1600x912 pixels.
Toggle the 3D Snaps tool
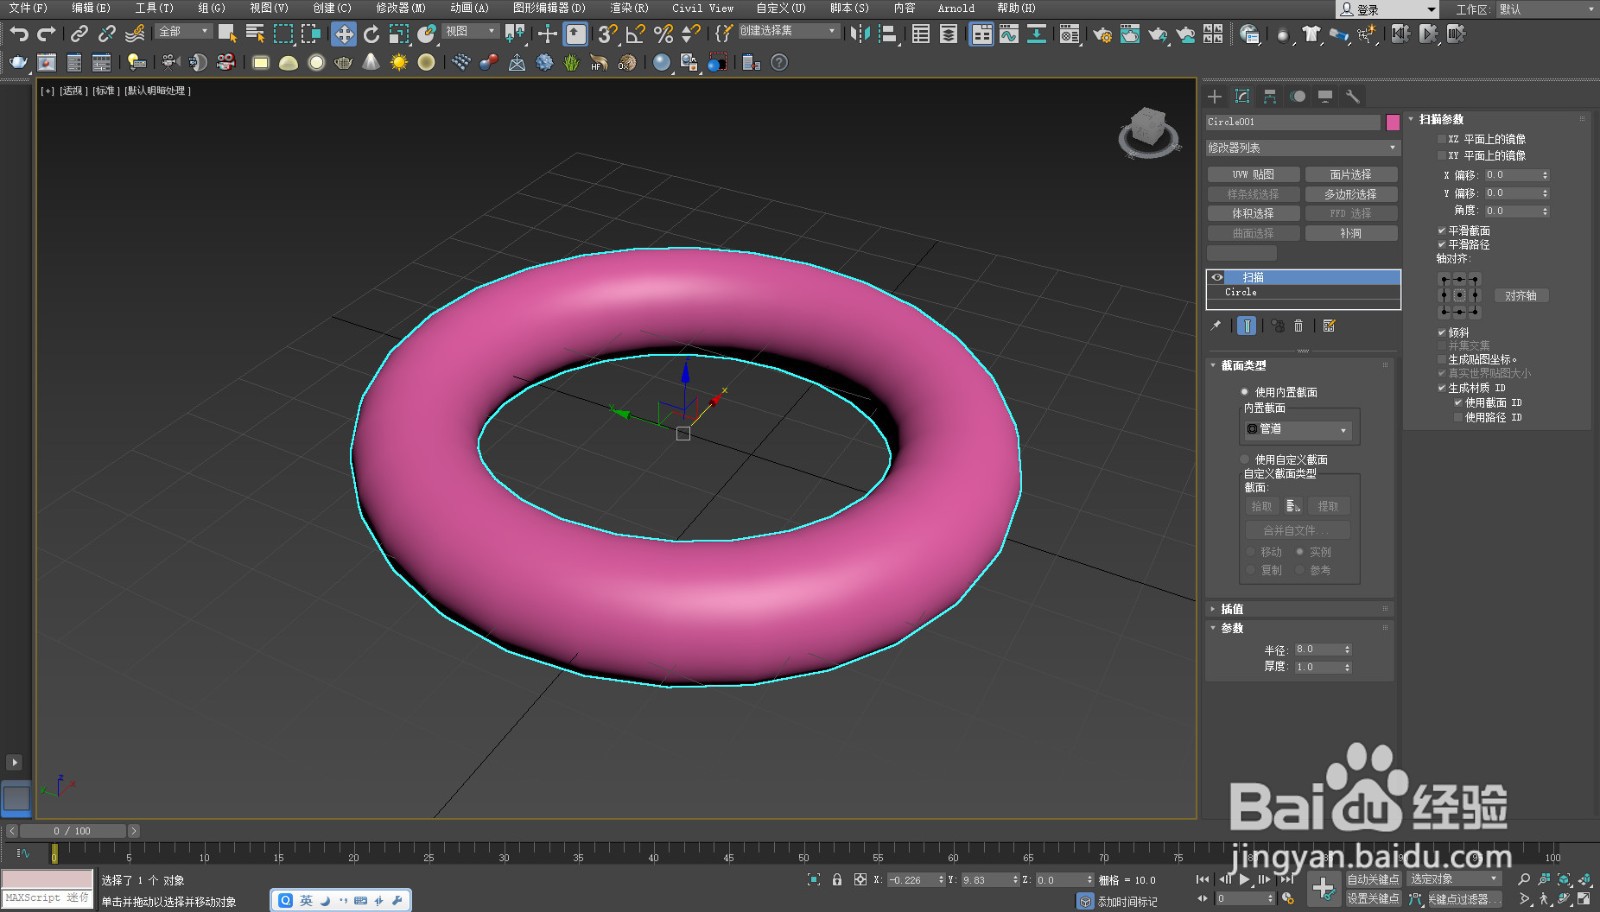coord(607,34)
